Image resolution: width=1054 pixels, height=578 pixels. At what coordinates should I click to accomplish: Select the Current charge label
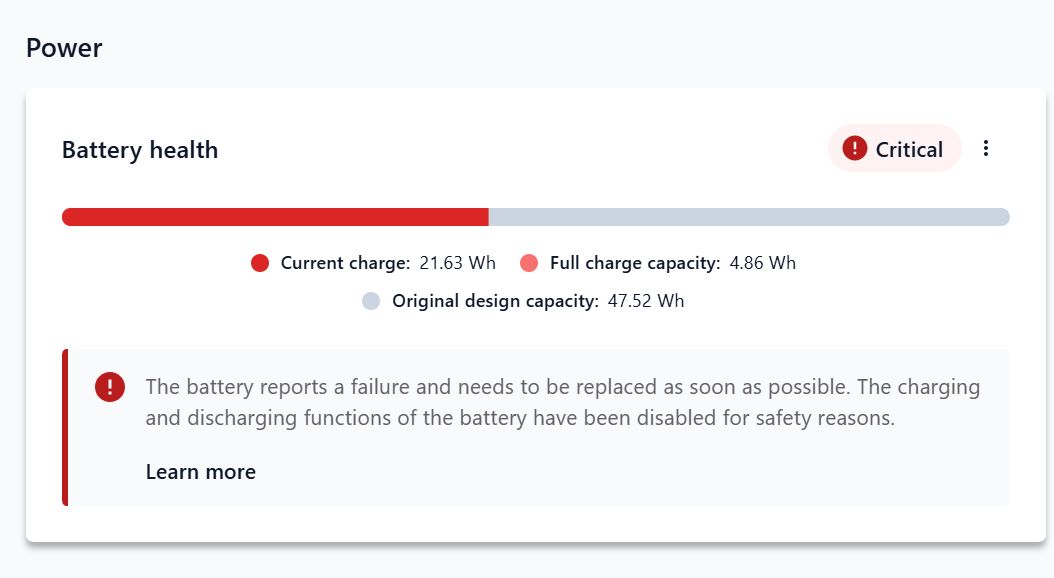pyautogui.click(x=345, y=263)
